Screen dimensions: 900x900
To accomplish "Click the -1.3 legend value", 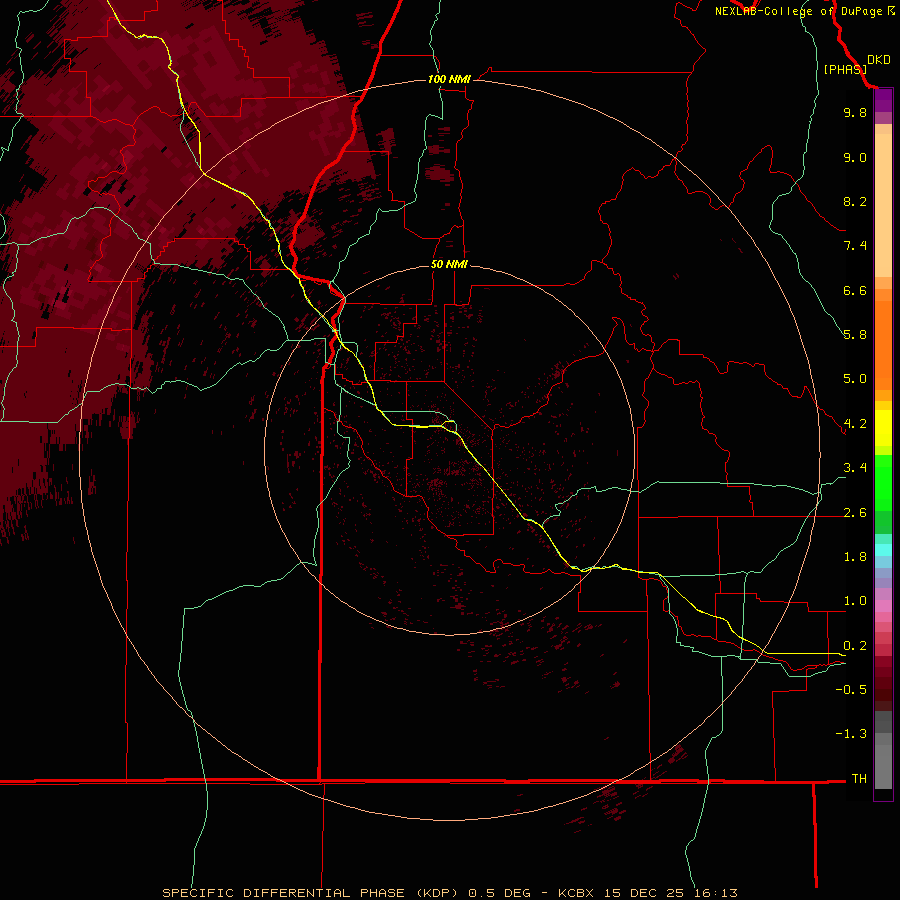I will click(851, 734).
